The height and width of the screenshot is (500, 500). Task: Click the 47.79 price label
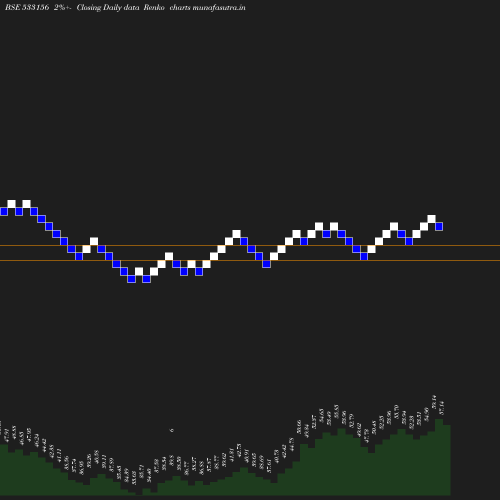367,436
